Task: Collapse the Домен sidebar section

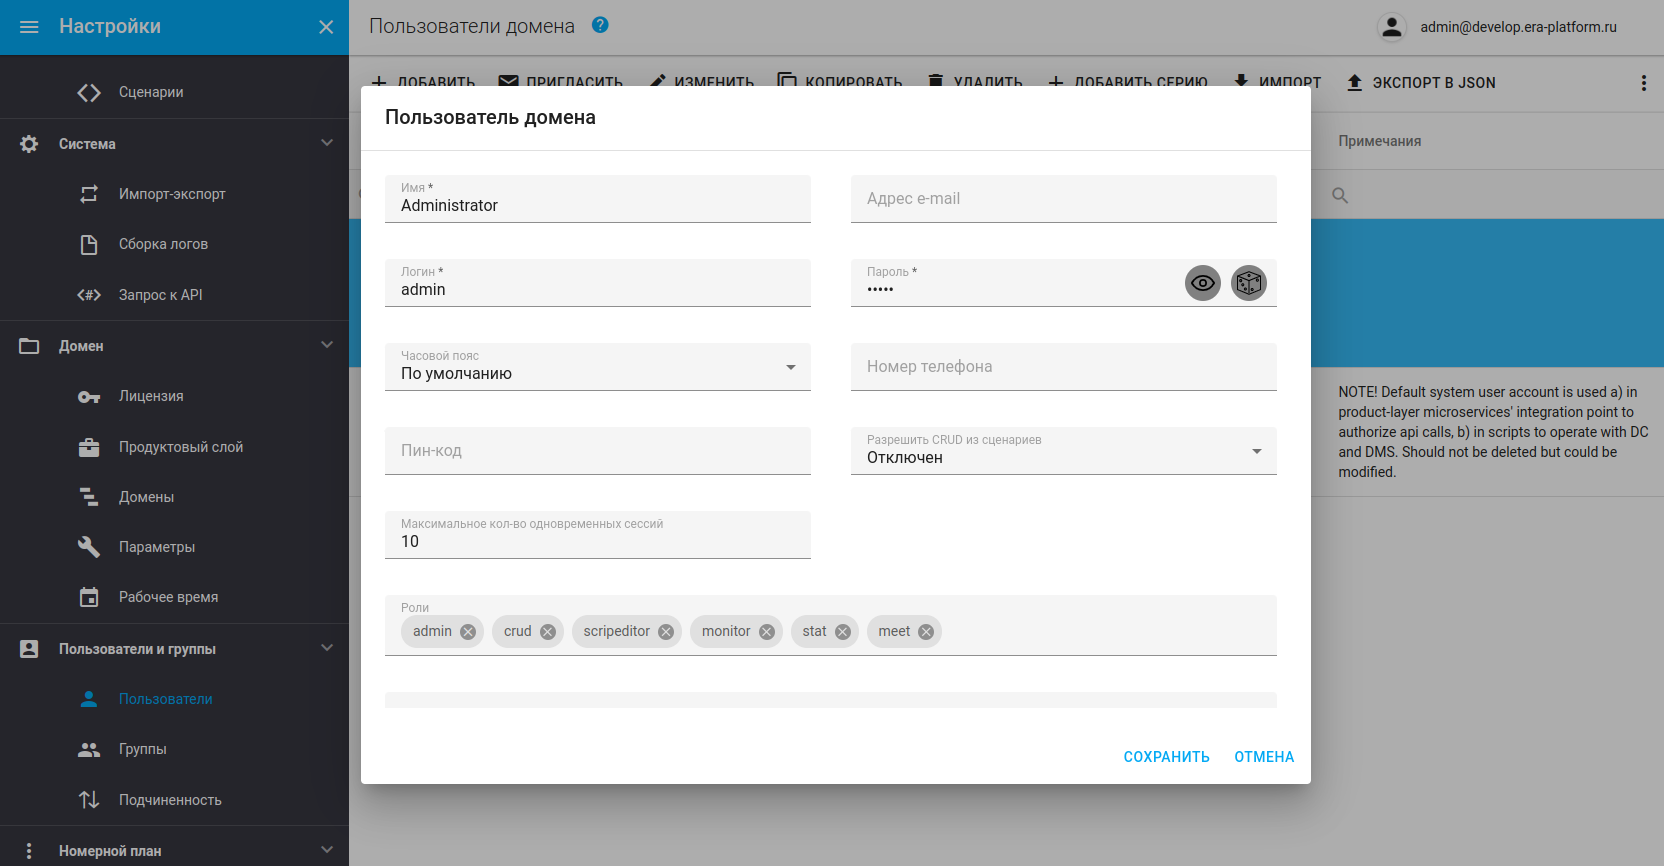Action: point(326,345)
